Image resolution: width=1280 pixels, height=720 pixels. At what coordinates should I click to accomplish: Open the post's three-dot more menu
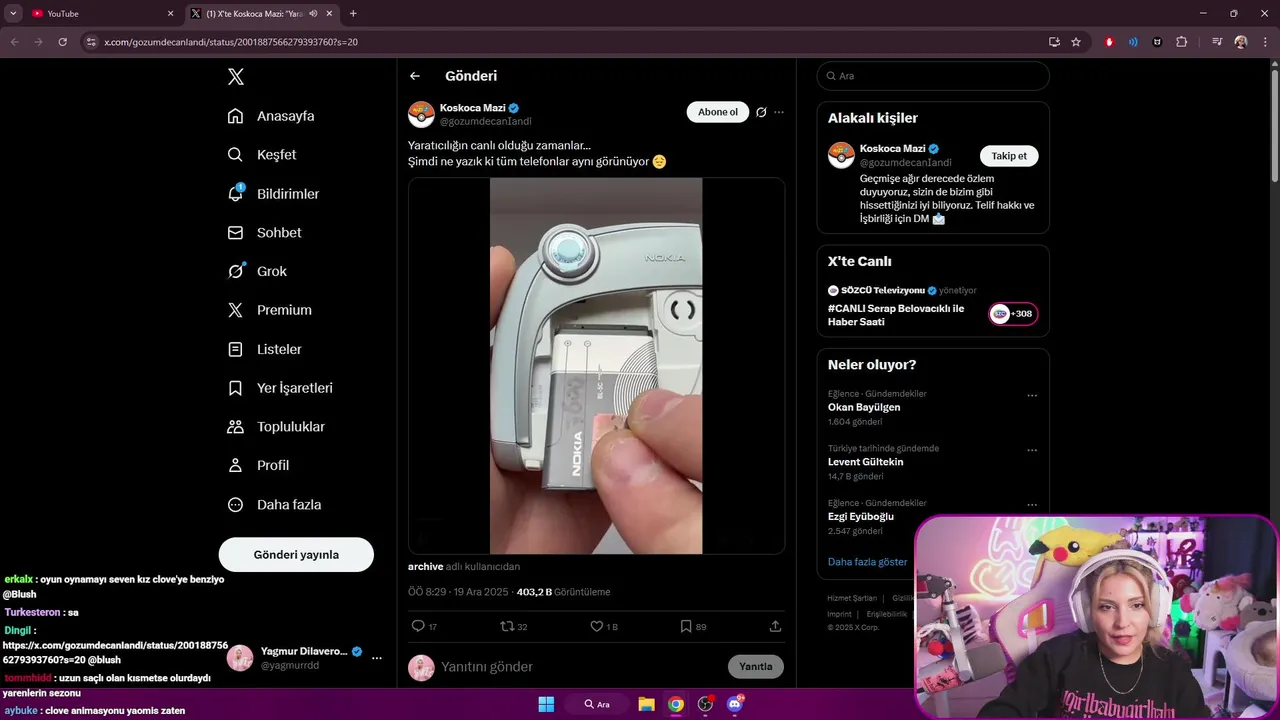[x=779, y=112]
